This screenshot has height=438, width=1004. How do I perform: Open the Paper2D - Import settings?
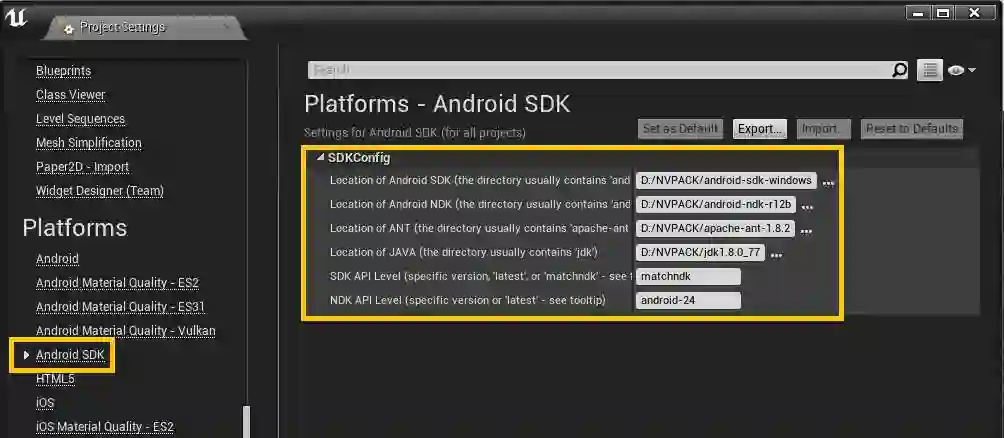[x=82, y=166]
